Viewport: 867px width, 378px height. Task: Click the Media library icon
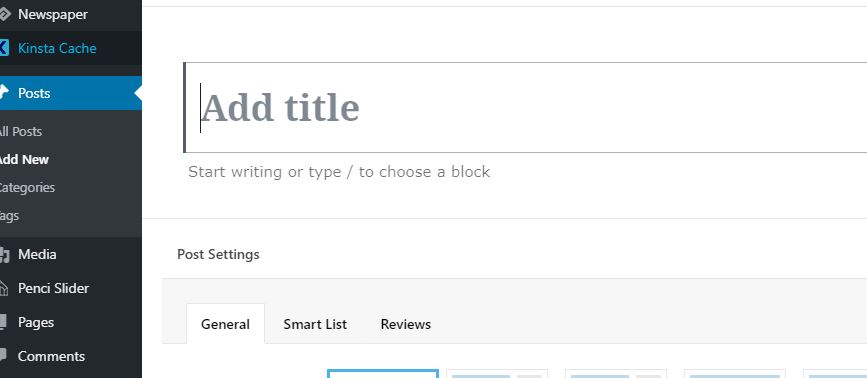pos(4,254)
